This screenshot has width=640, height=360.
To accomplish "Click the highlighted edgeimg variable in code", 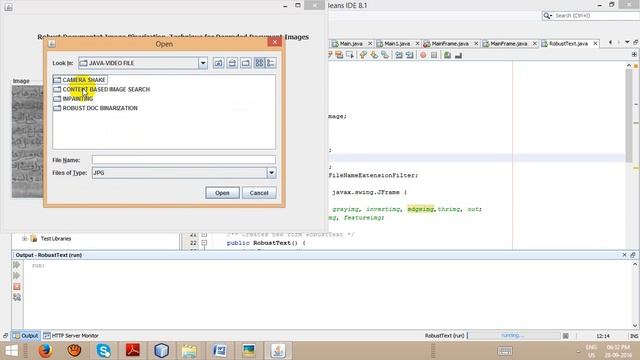I will pos(420,209).
